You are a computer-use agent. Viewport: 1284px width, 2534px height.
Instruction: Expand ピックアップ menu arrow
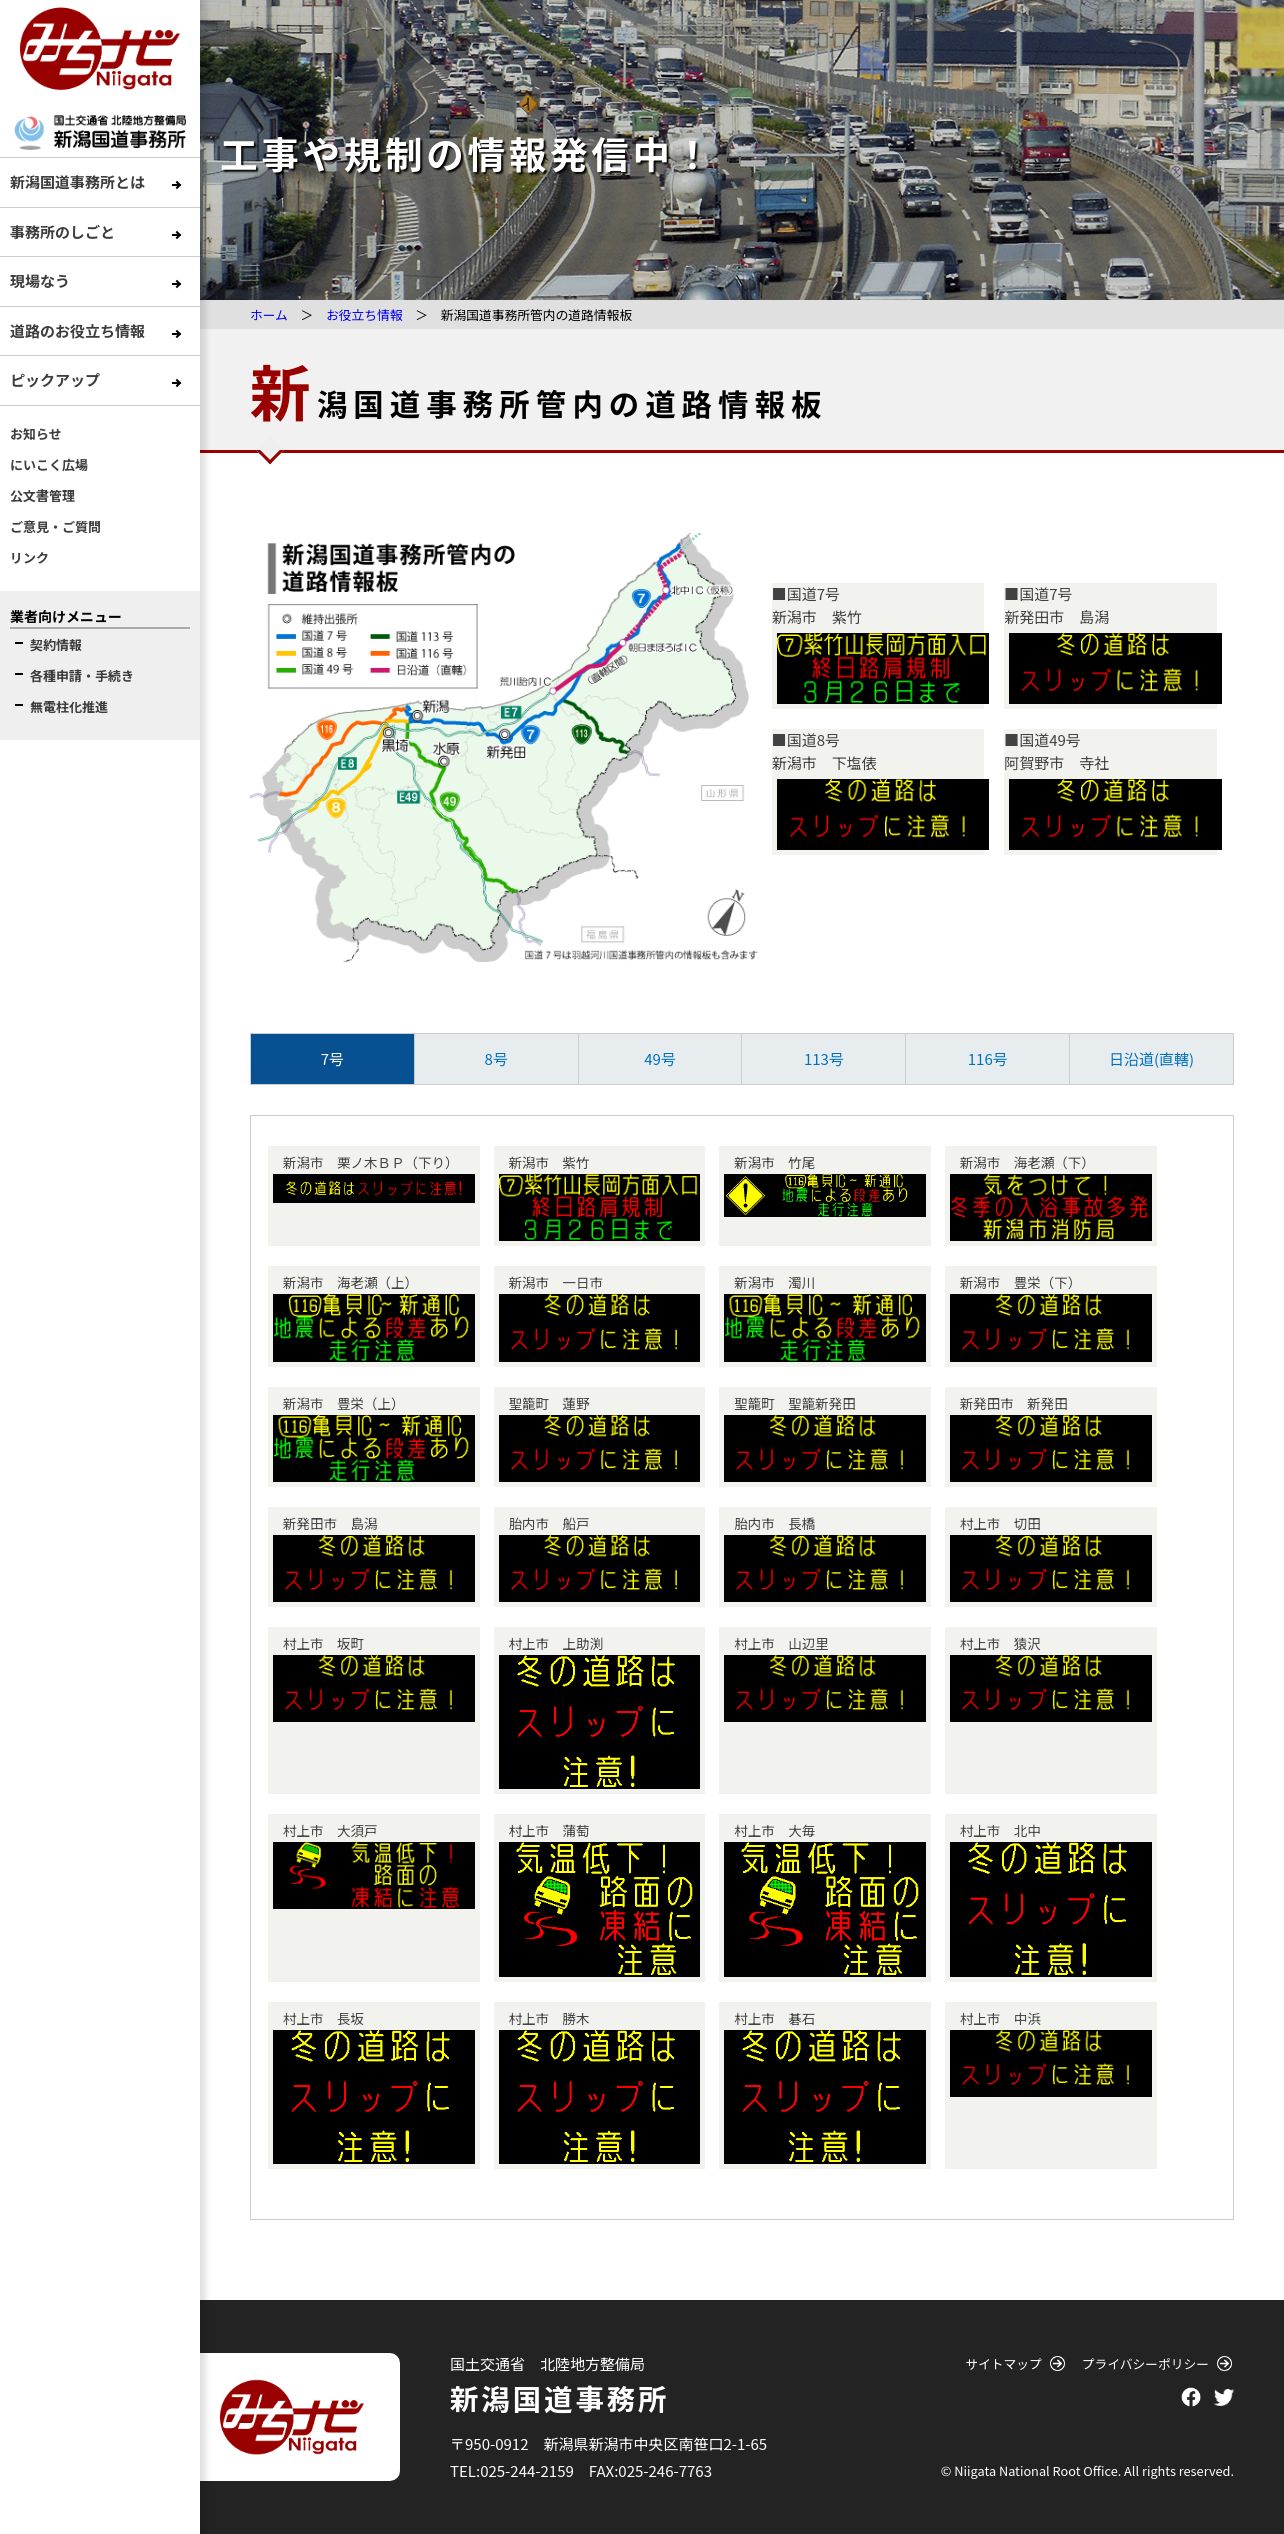pyautogui.click(x=176, y=383)
